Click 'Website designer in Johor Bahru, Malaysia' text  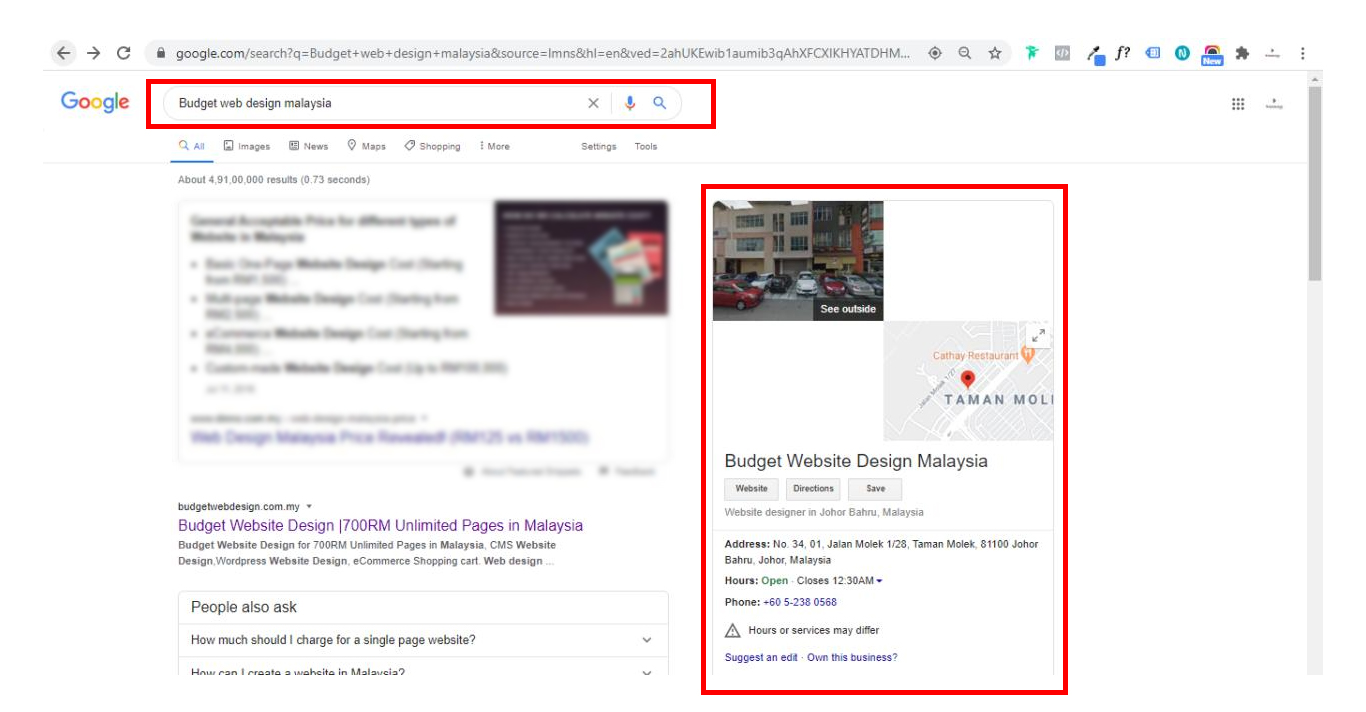point(824,512)
